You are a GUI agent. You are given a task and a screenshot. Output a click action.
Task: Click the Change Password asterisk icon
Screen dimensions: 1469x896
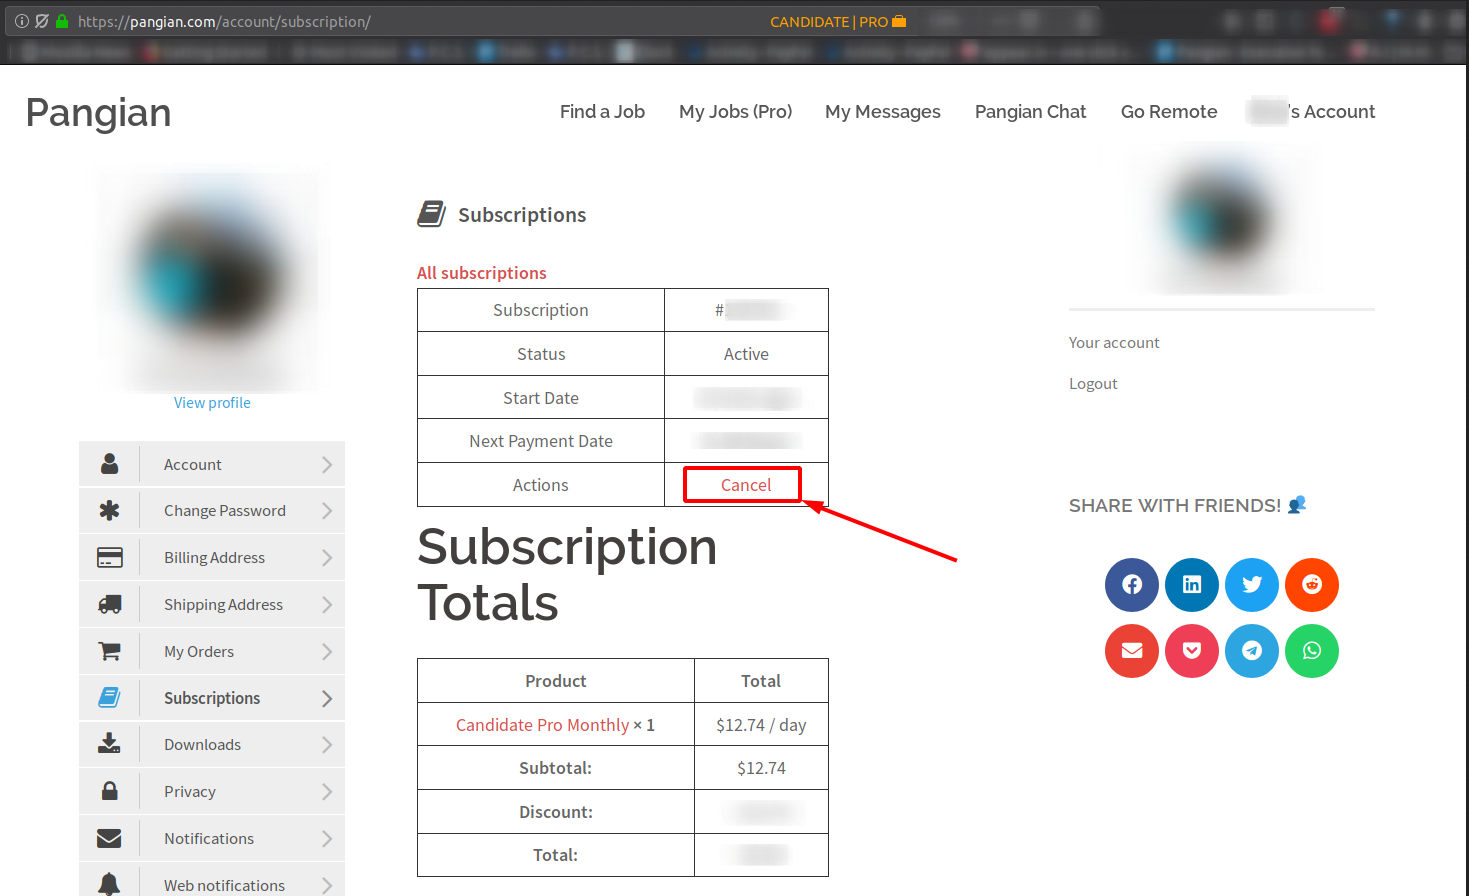click(110, 511)
